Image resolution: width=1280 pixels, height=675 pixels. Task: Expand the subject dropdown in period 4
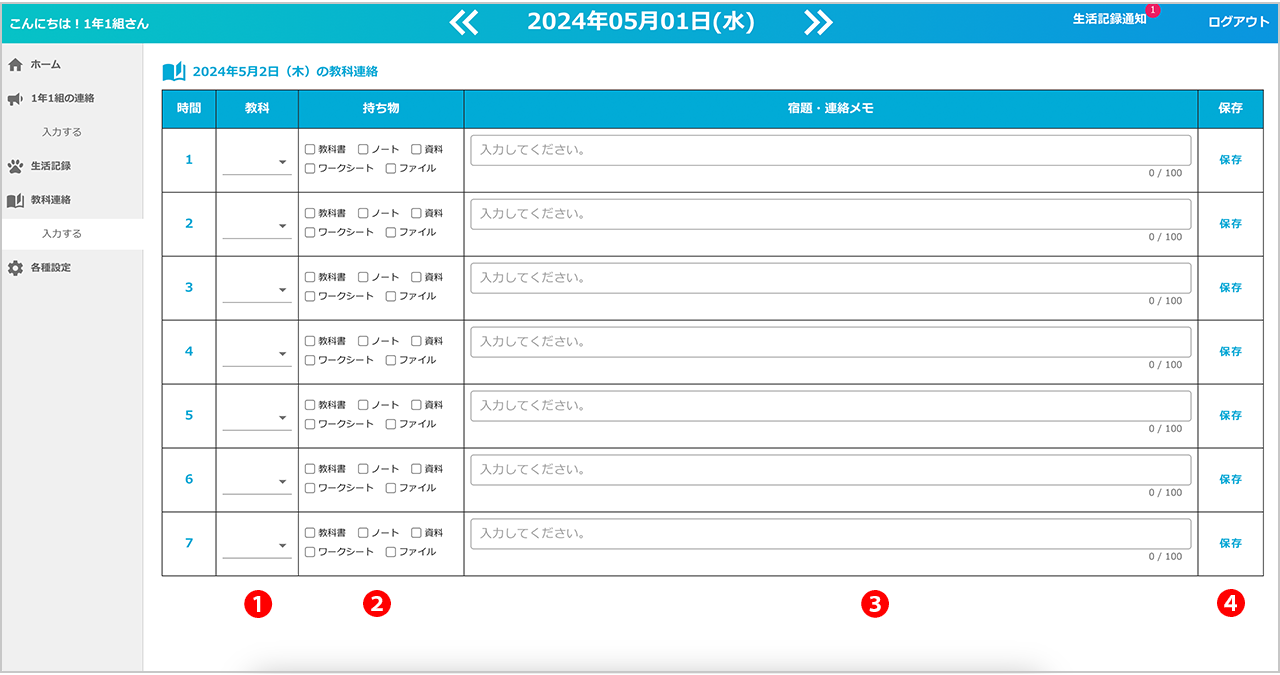coord(257,354)
